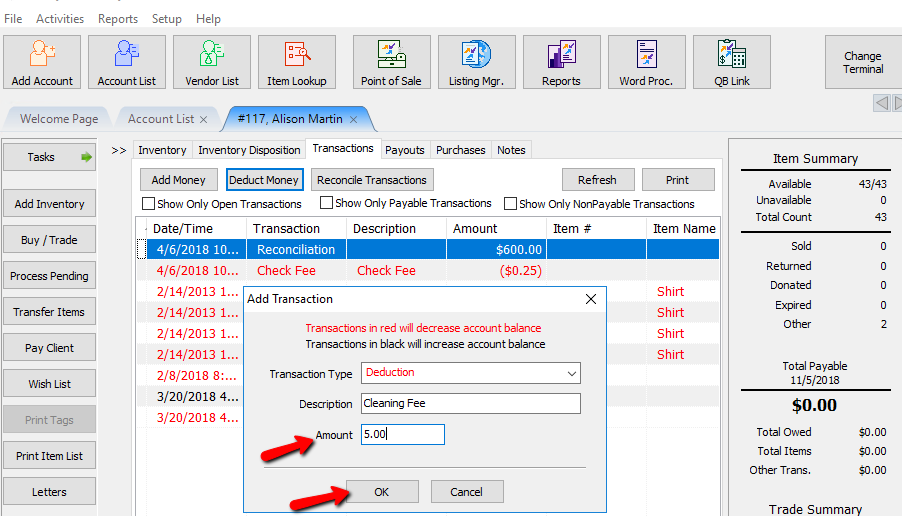This screenshot has height=516, width=902.
Task: Sort by the Transaction column header
Action: [296, 229]
